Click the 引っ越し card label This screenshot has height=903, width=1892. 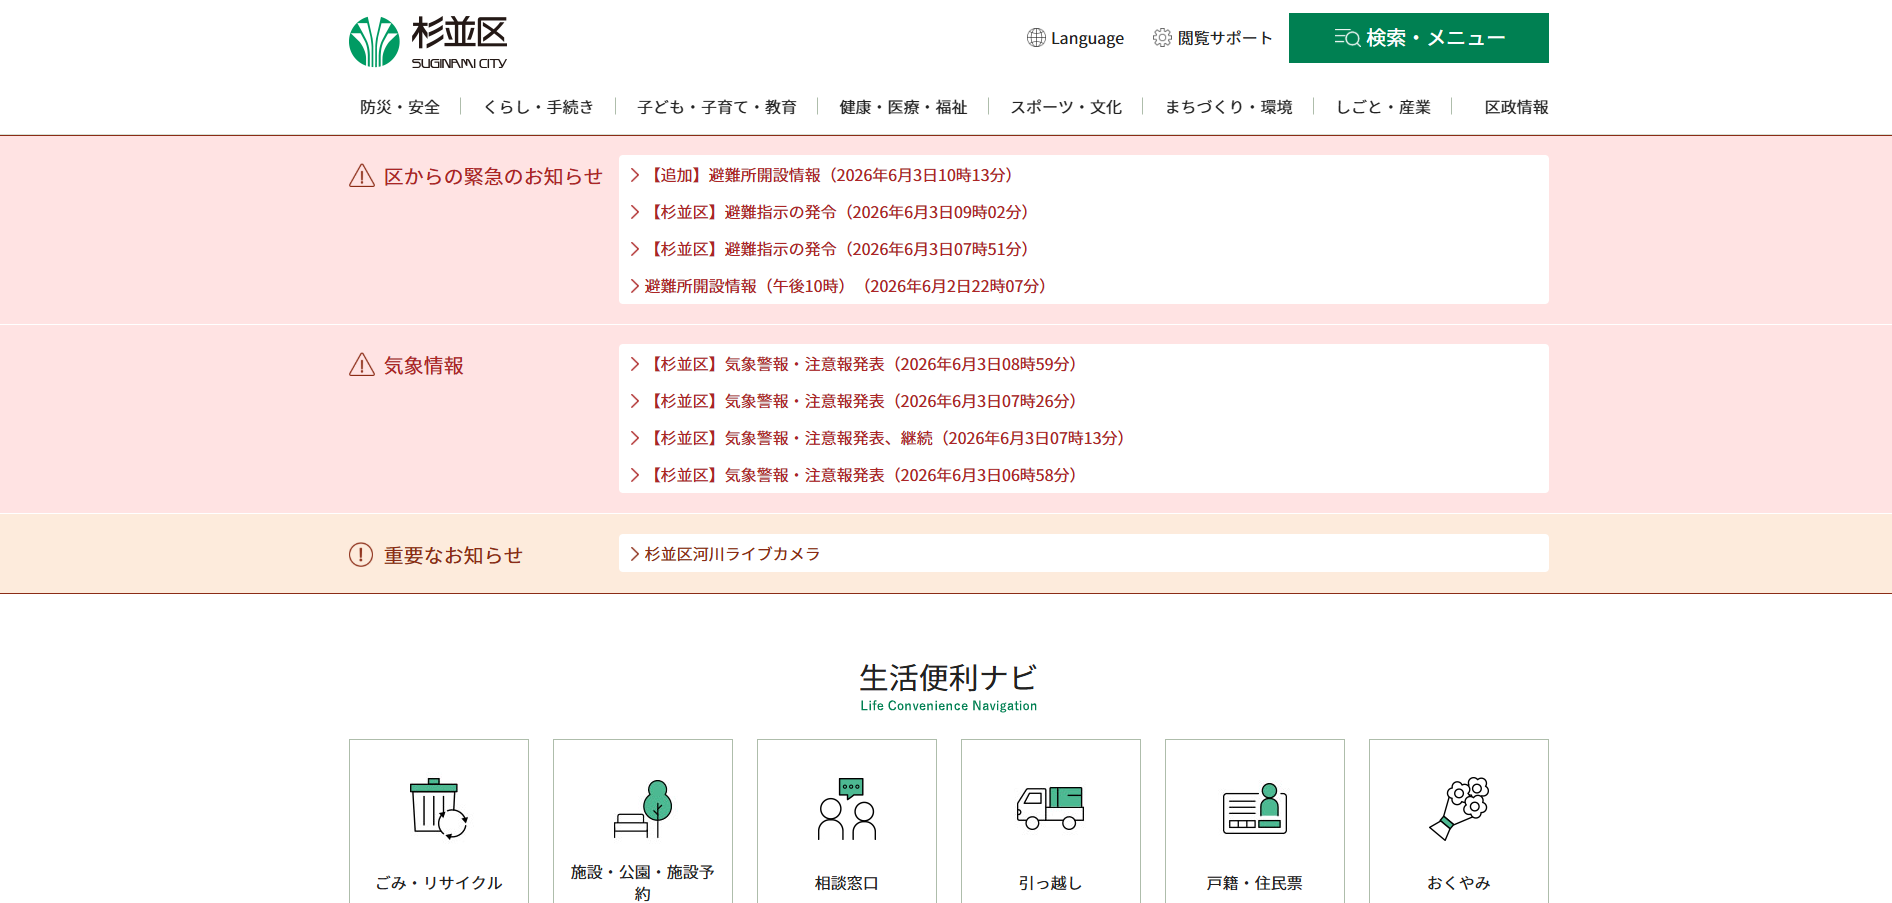[1051, 883]
